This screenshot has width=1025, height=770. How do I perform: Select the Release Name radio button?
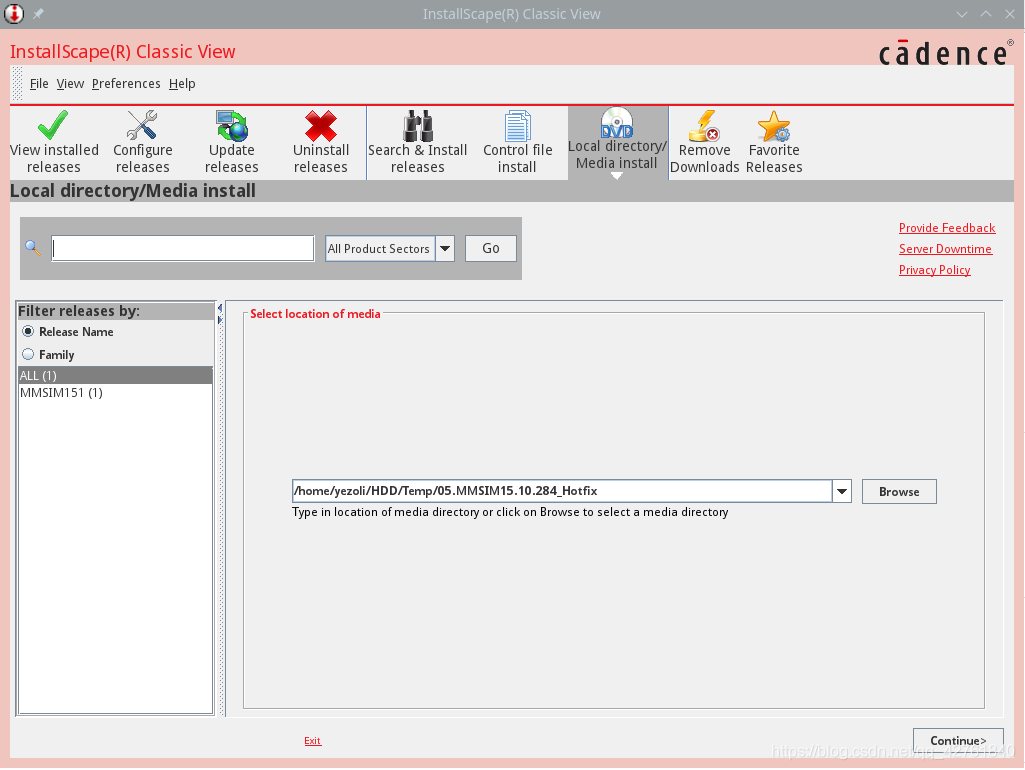coord(28,331)
